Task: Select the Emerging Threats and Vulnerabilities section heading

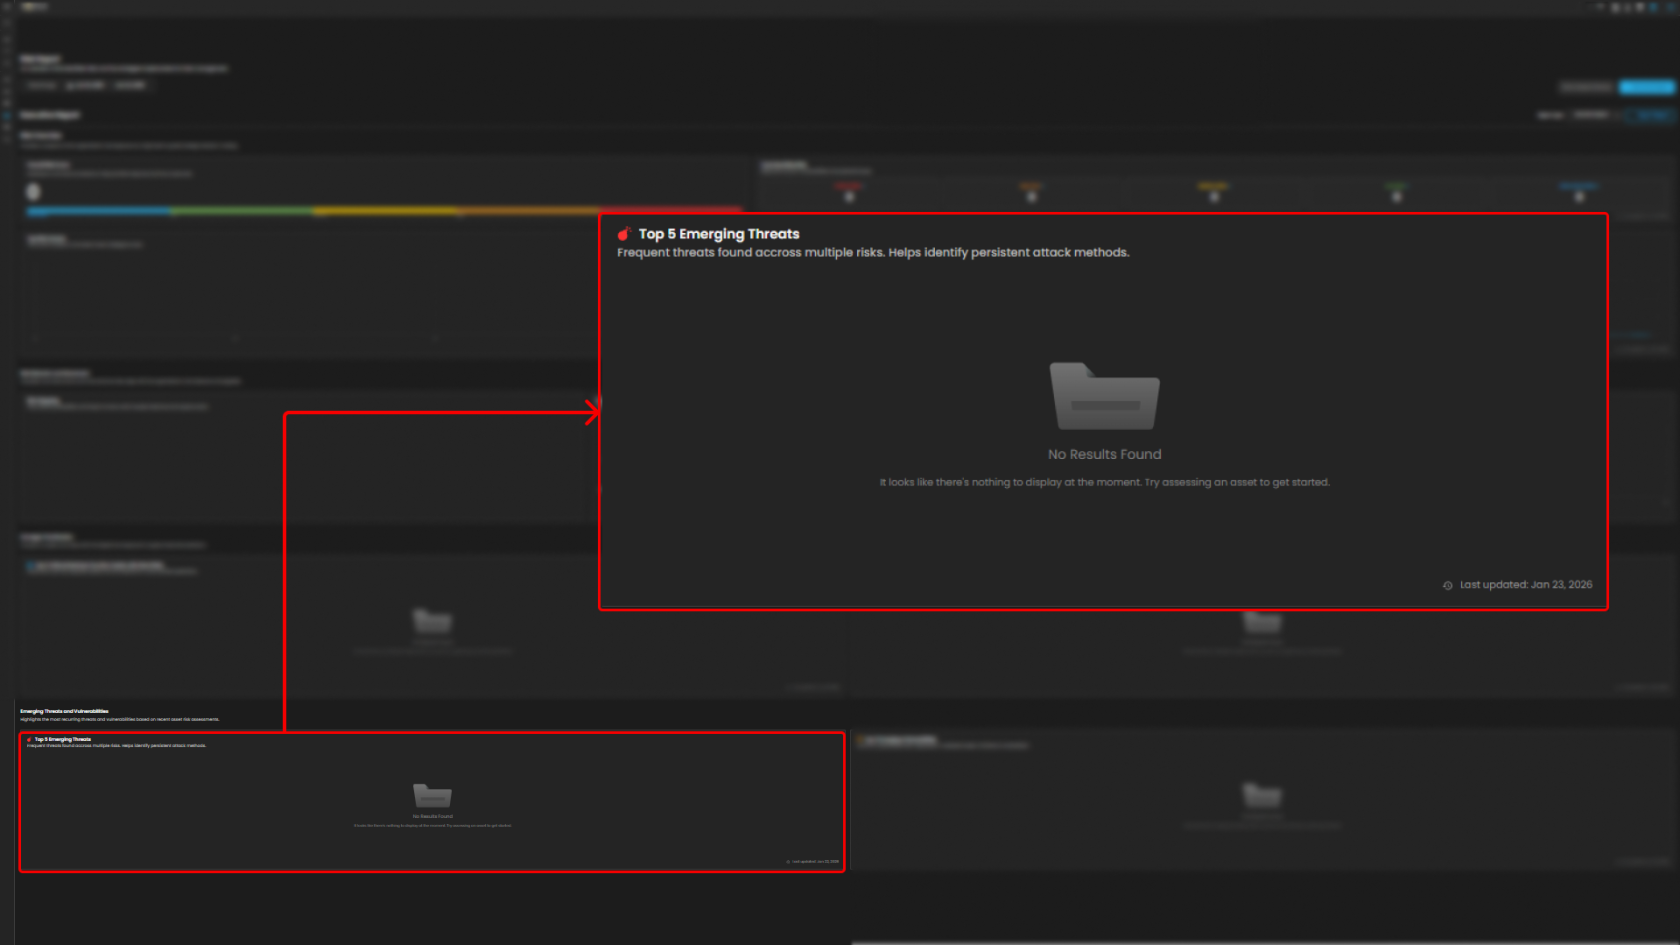Action: (x=64, y=711)
